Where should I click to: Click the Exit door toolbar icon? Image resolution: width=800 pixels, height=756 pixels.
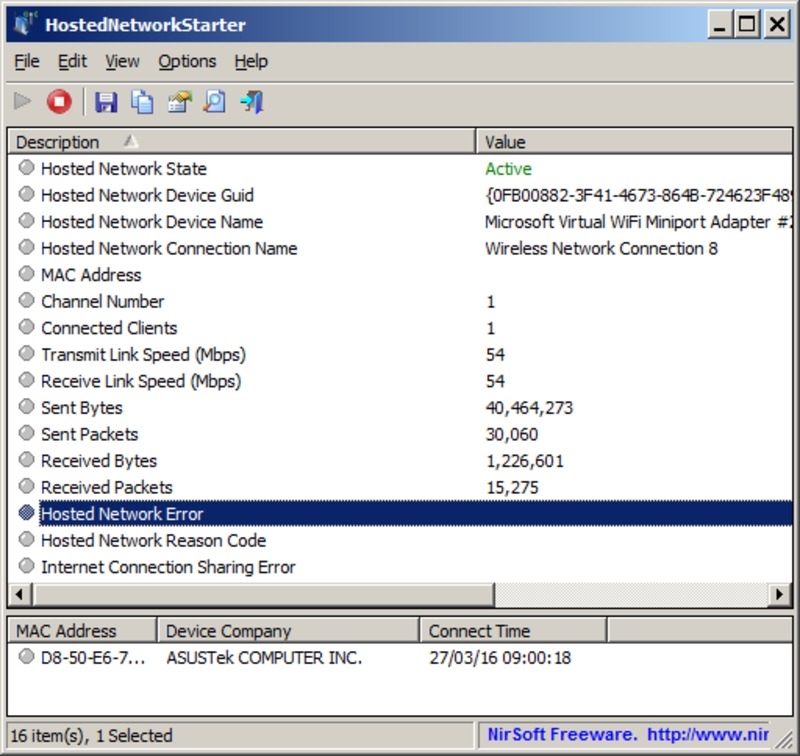[x=251, y=101]
